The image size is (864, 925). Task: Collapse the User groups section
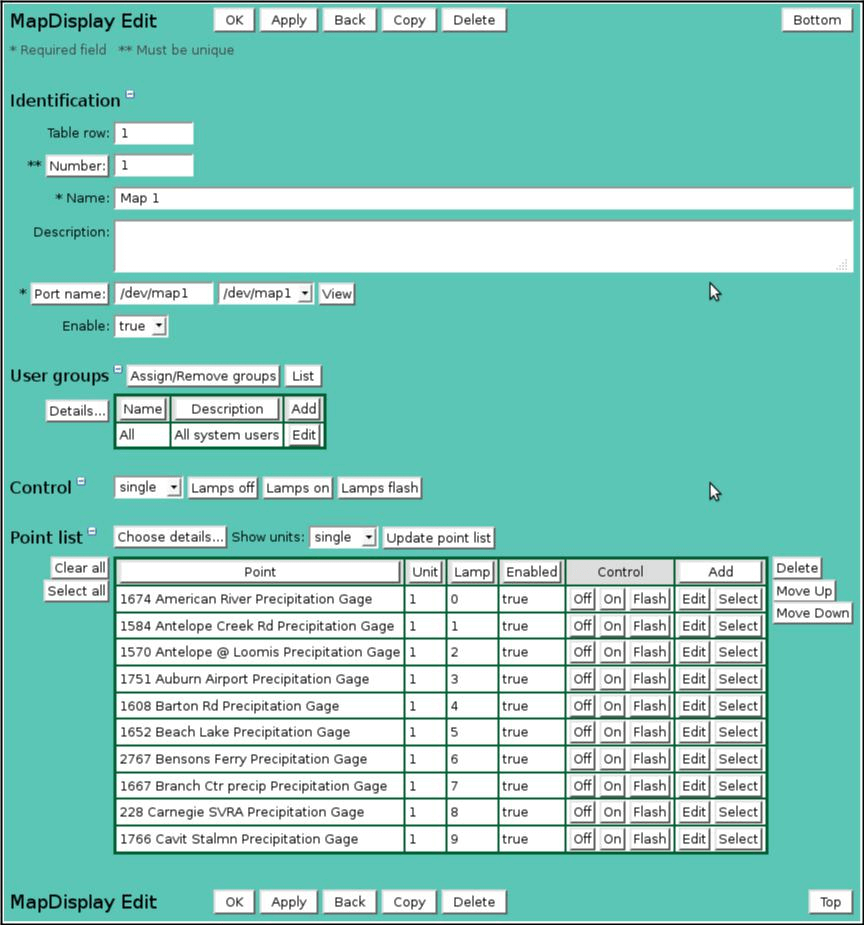click(x=118, y=369)
